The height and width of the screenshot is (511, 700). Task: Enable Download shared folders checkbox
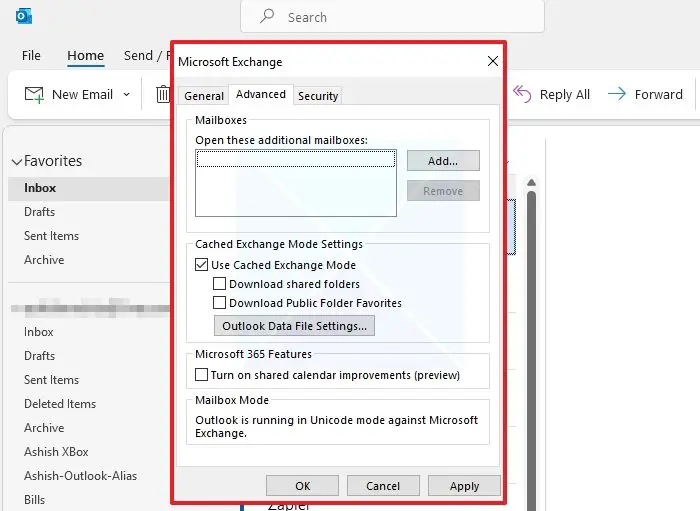219,284
